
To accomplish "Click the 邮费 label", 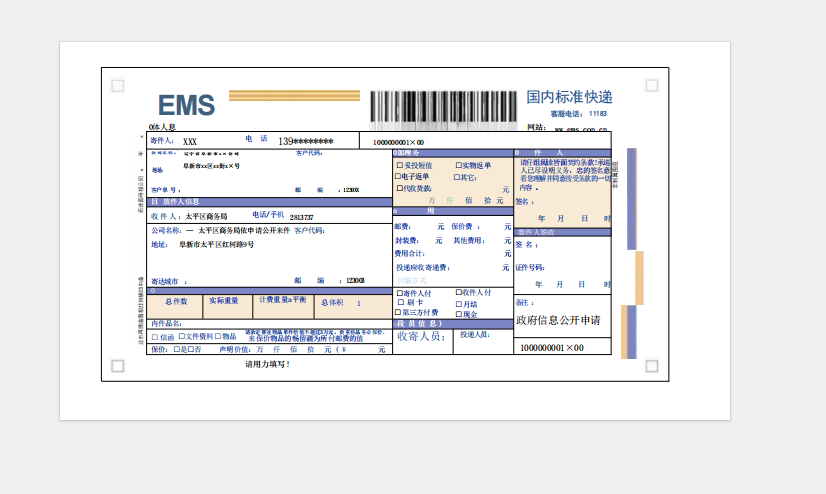I will coord(402,226).
